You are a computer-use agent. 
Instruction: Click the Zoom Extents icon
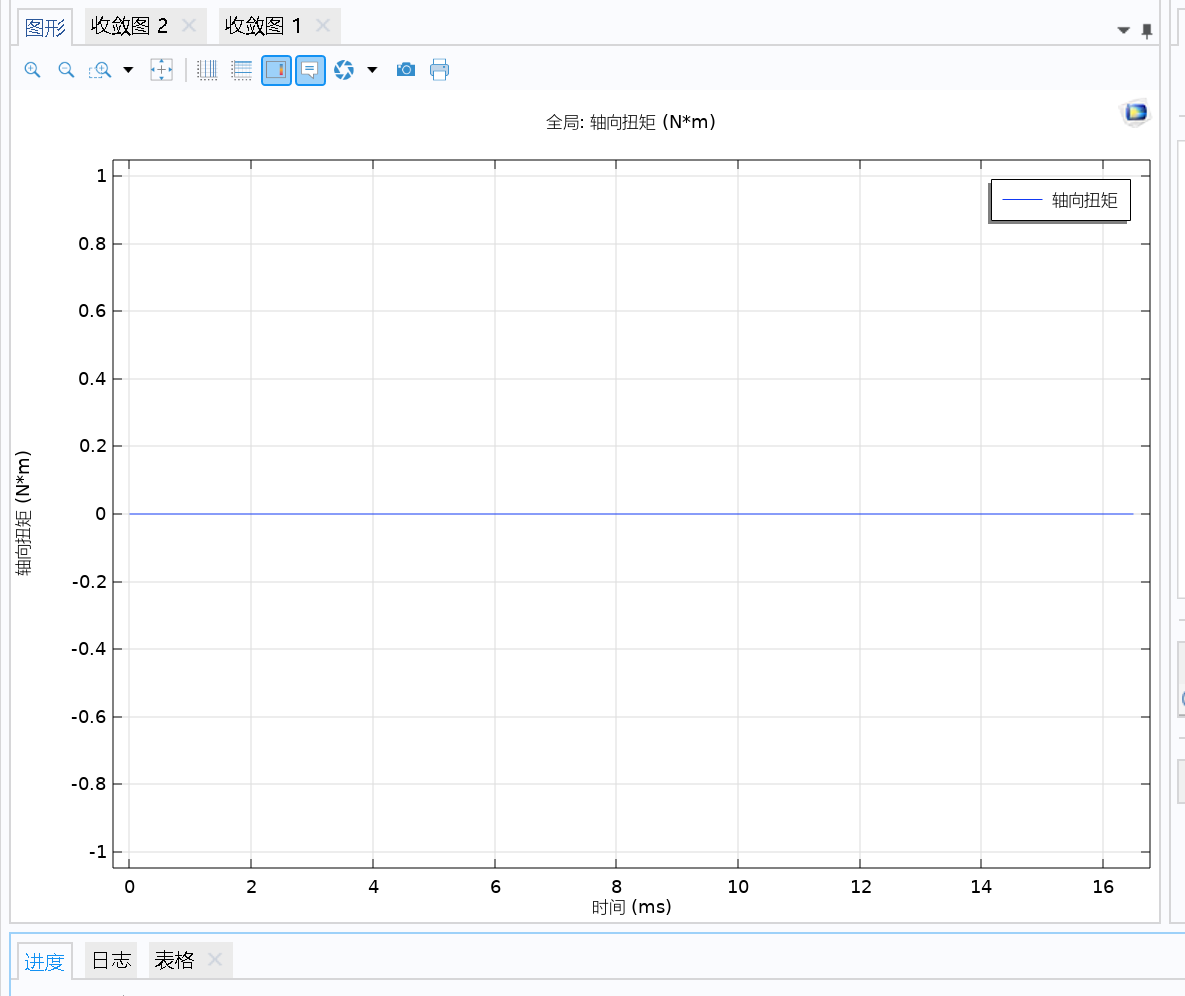coord(161,70)
